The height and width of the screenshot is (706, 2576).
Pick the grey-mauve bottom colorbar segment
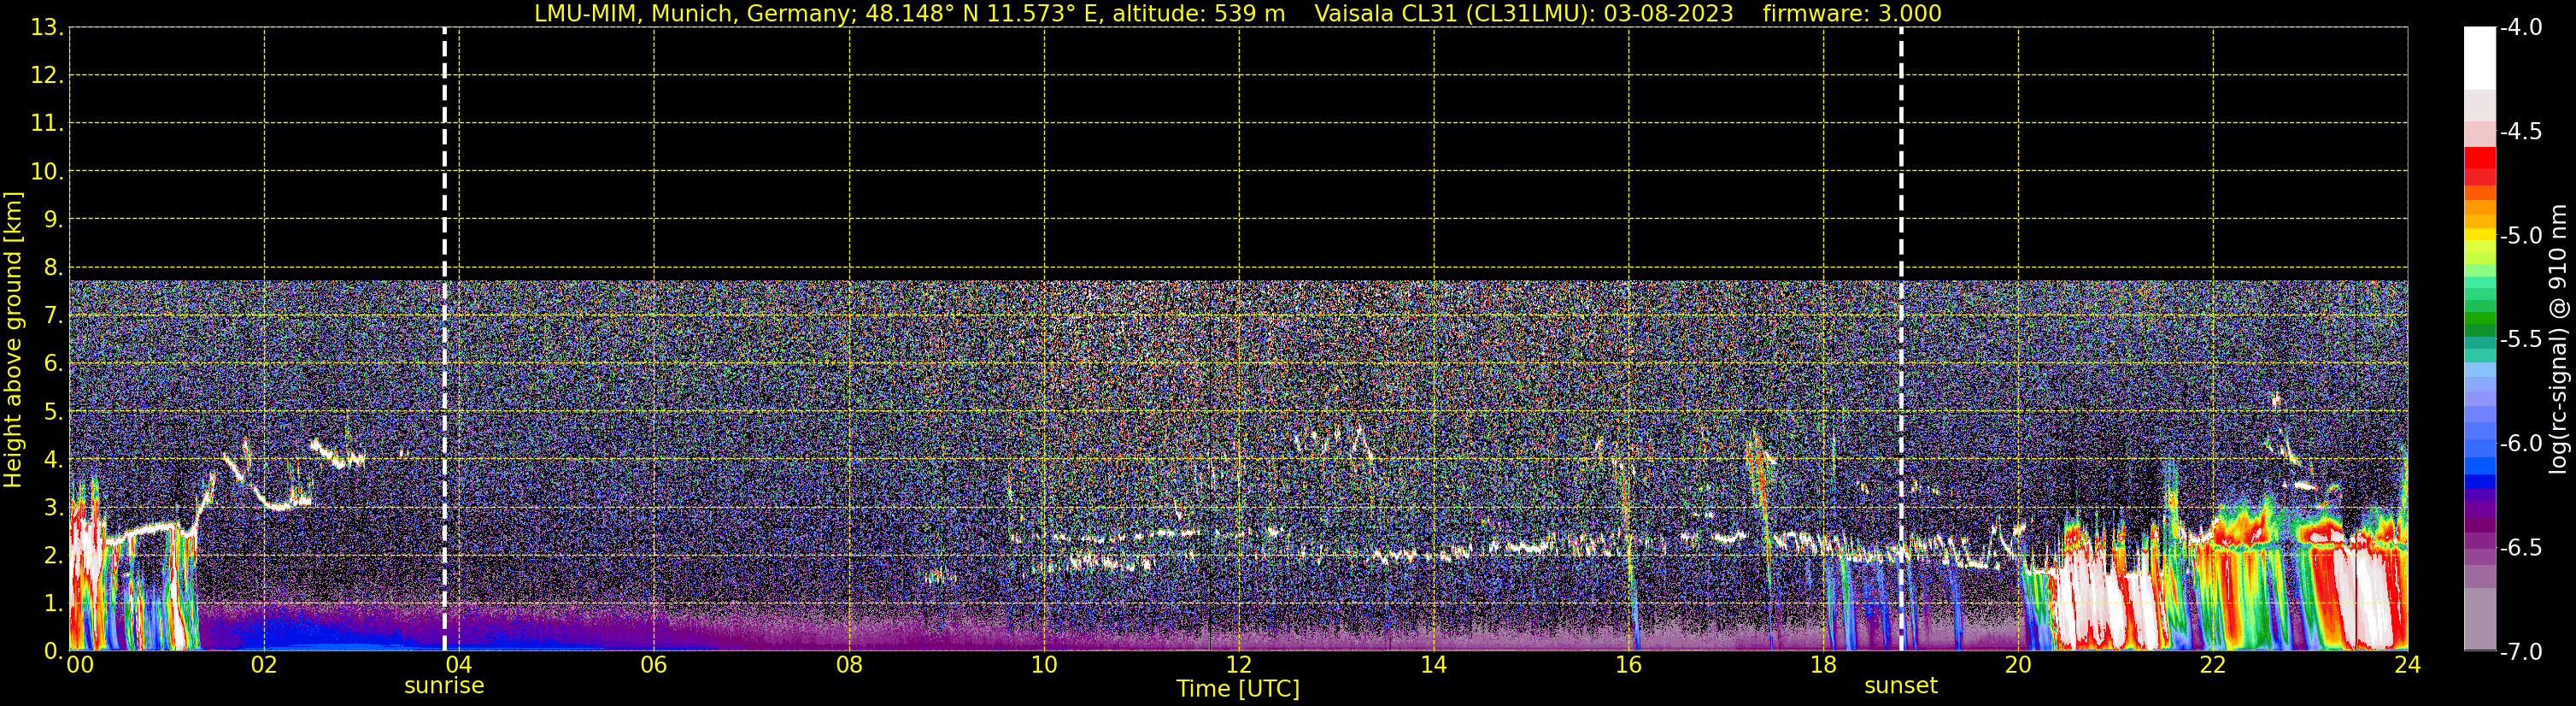click(2480, 618)
